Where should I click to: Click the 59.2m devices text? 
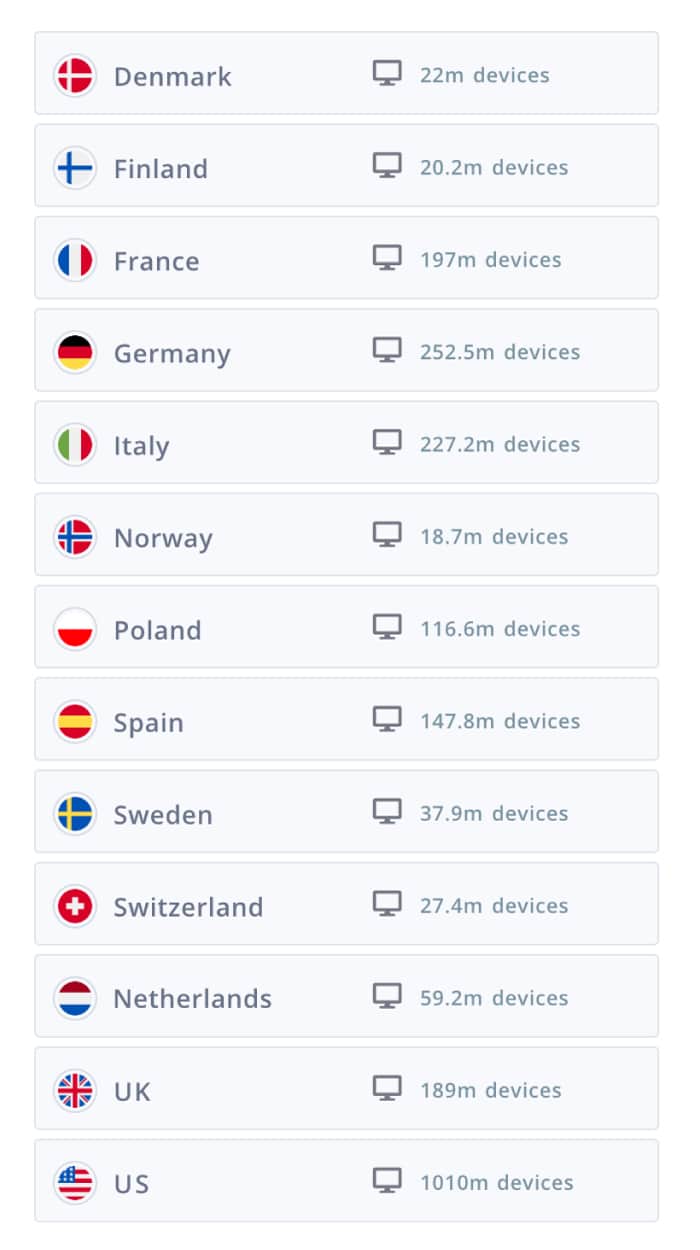pos(494,998)
